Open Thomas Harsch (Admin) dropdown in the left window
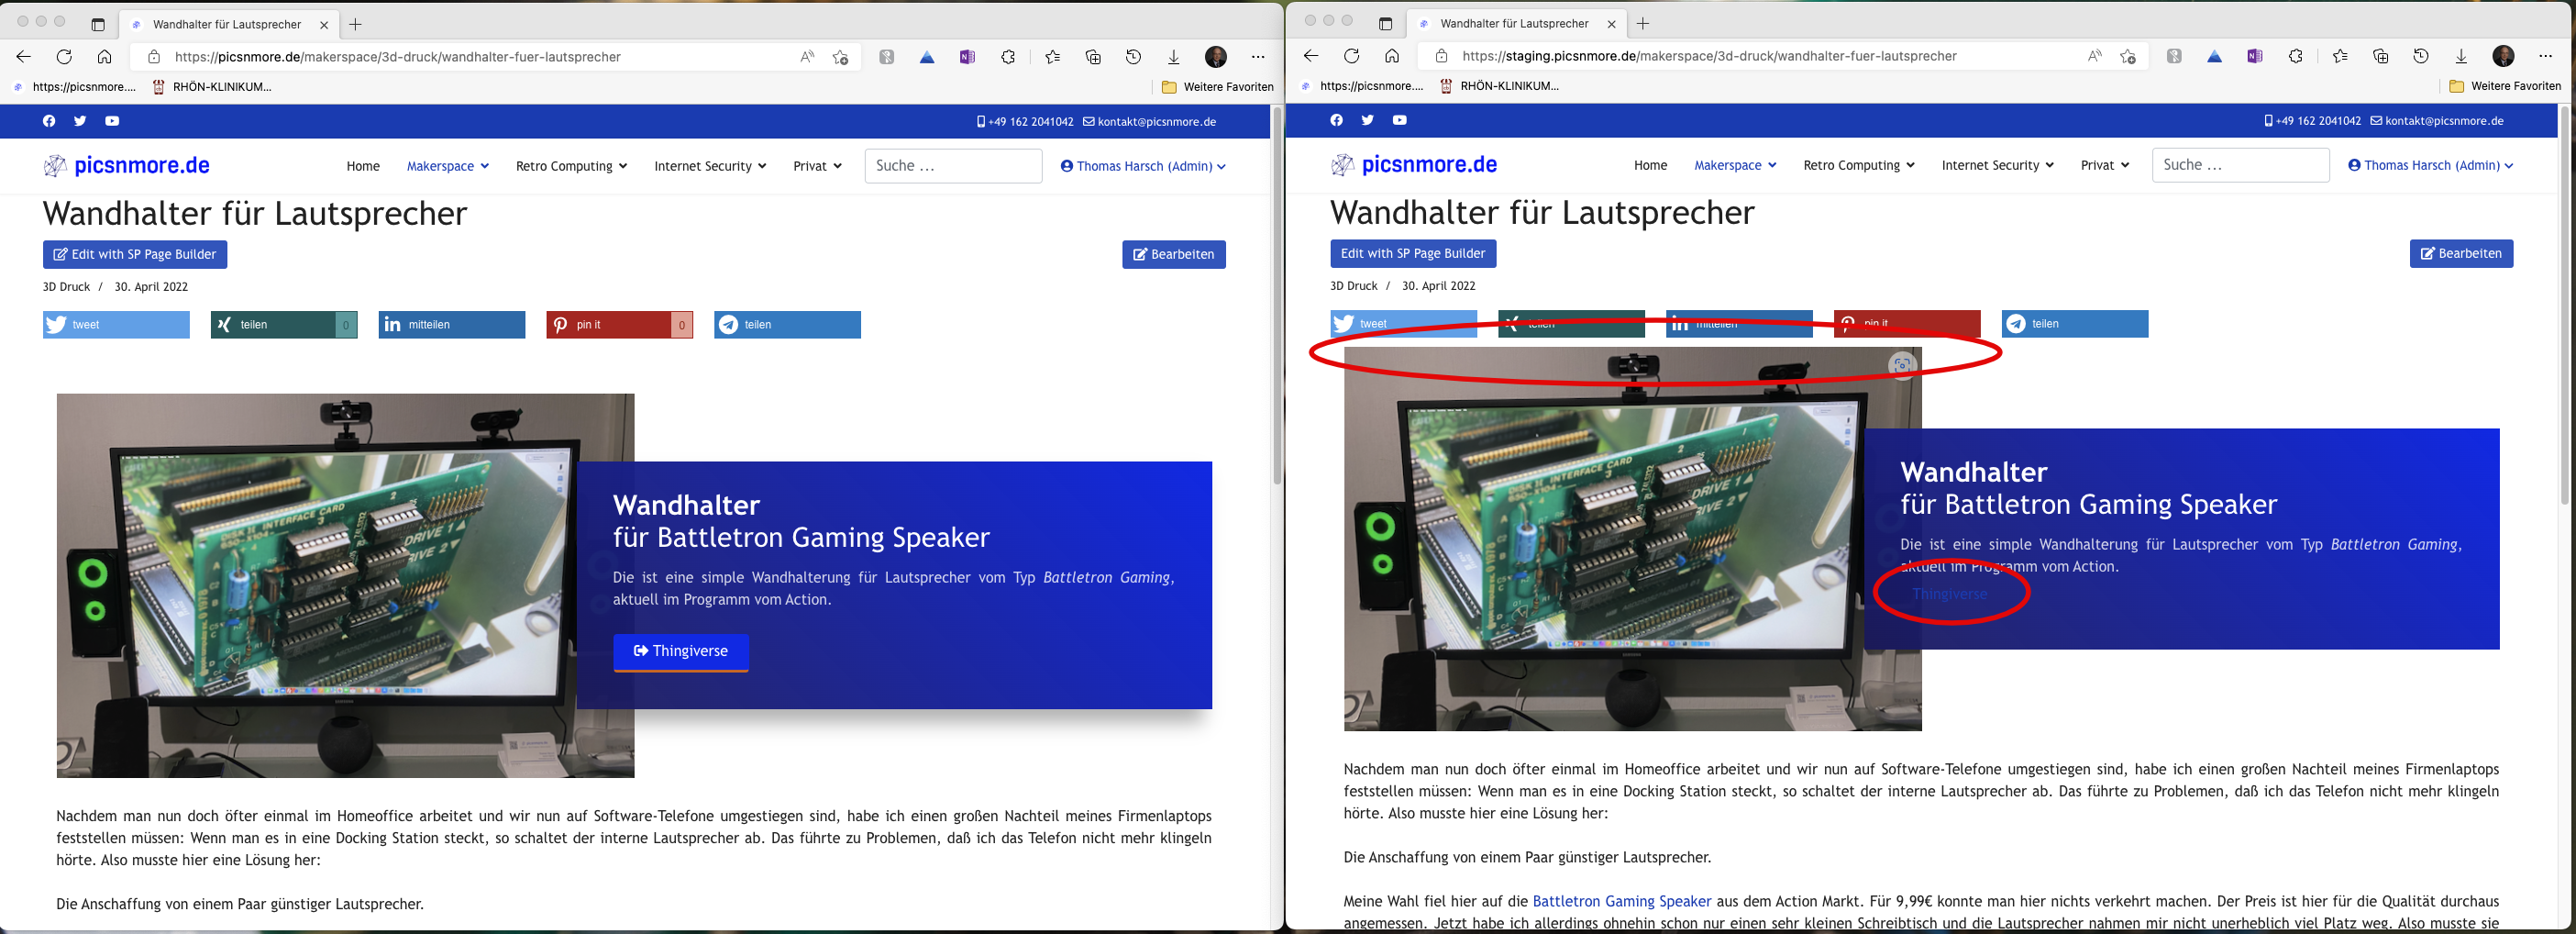This screenshot has width=2576, height=934. pyautogui.click(x=1143, y=166)
